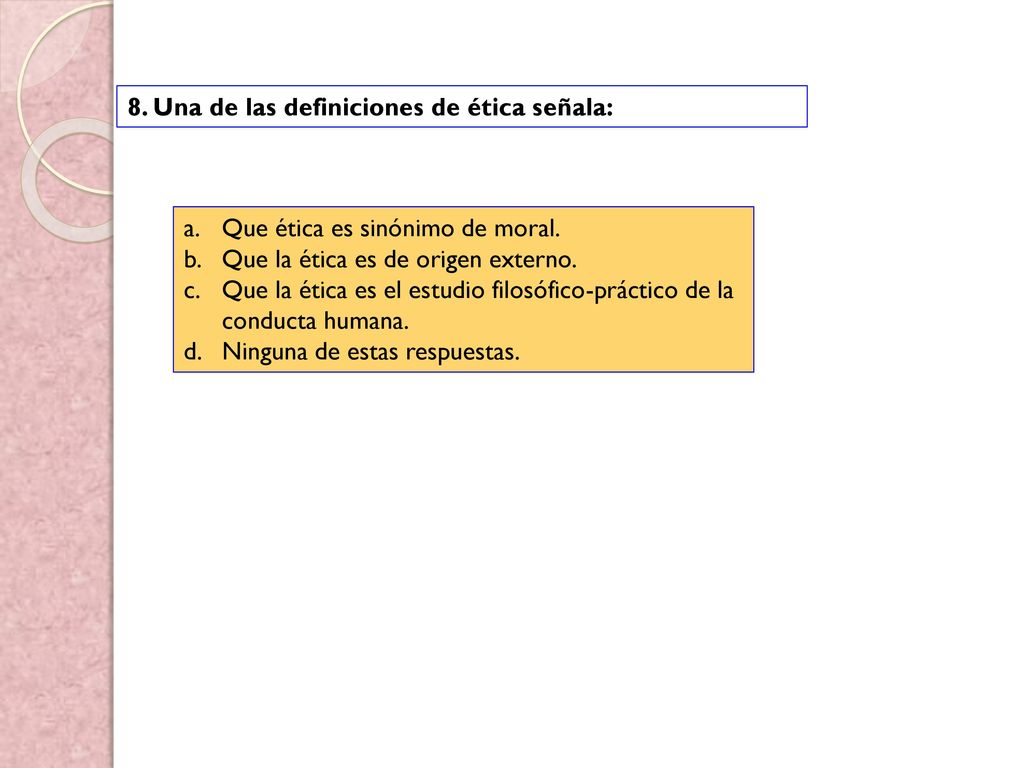This screenshot has height=768, width=1024.
Task: Click the 'conducta humana.' continuation line
Action: tap(315, 321)
